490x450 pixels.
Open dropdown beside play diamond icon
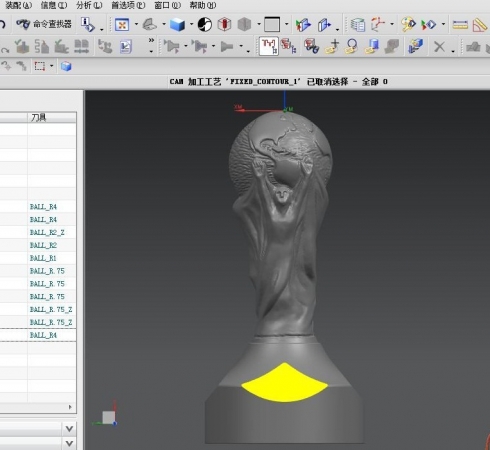443,24
